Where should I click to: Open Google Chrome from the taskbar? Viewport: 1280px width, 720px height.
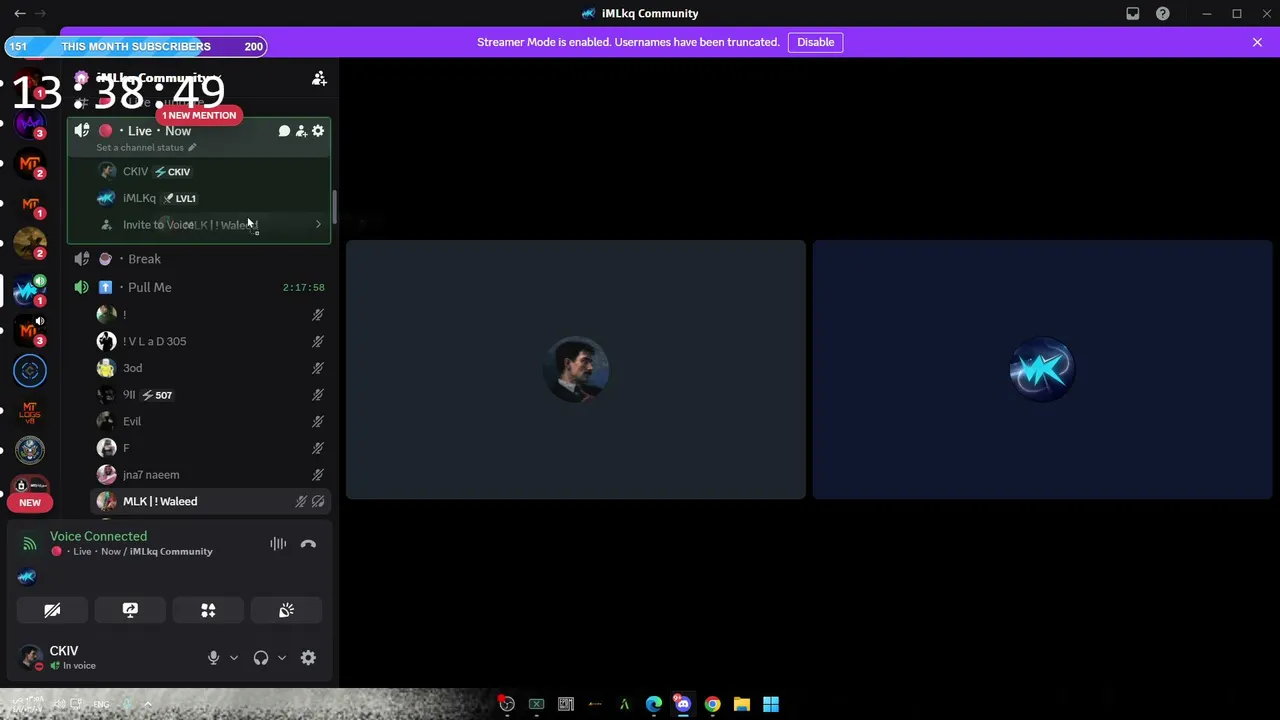pyautogui.click(x=712, y=704)
